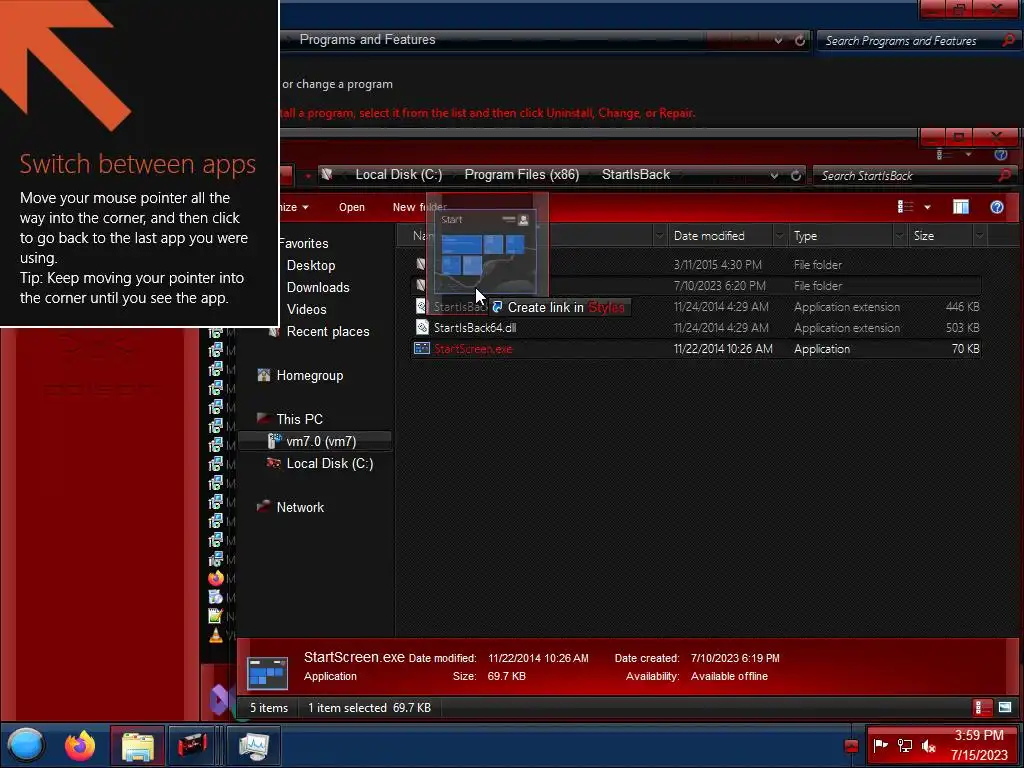Viewport: 1024px width, 768px height.
Task: Select folder dated 7/10/2023 6:20 PM
Action: [696, 285]
